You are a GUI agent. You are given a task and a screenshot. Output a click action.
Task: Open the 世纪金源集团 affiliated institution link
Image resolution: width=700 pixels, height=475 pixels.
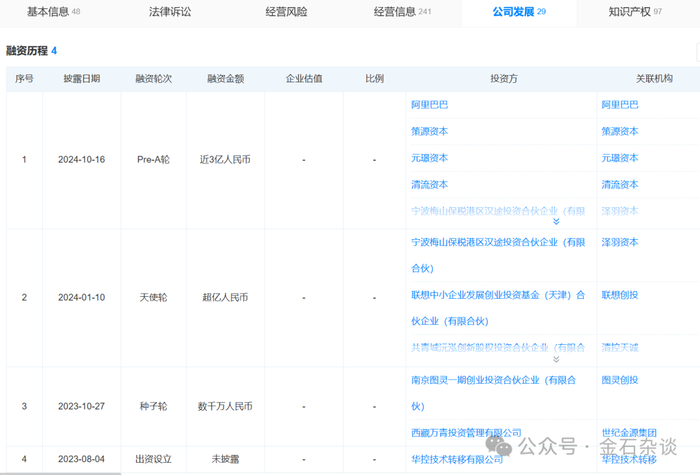629,433
